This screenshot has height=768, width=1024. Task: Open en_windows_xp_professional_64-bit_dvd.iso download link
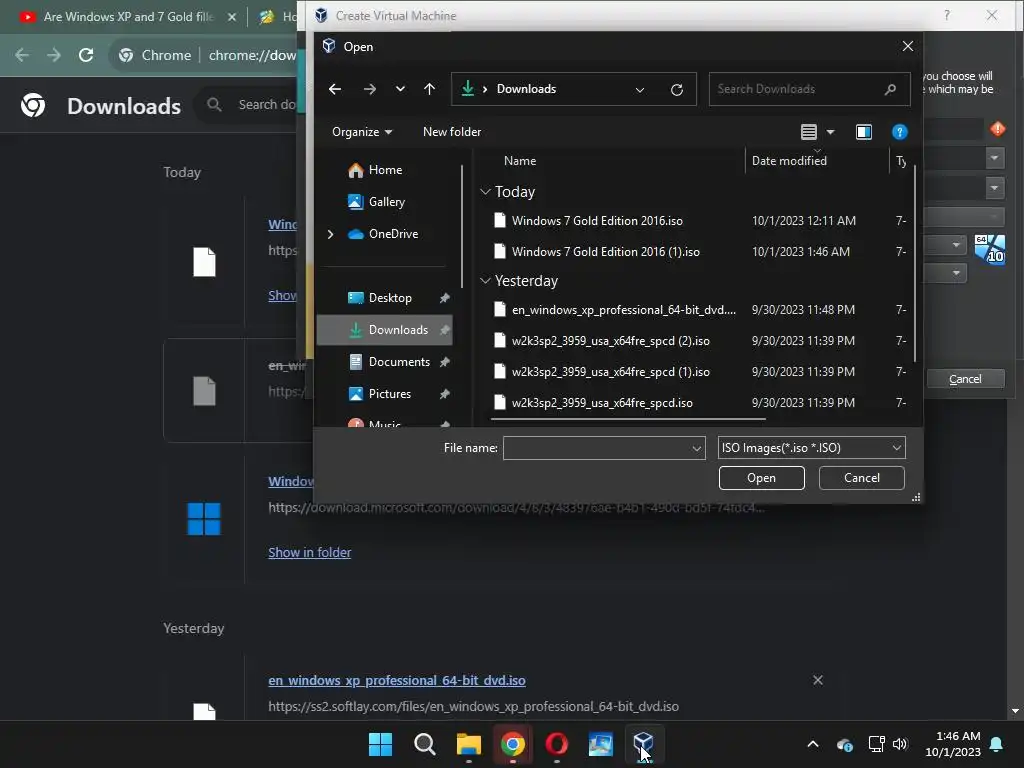click(x=396, y=680)
